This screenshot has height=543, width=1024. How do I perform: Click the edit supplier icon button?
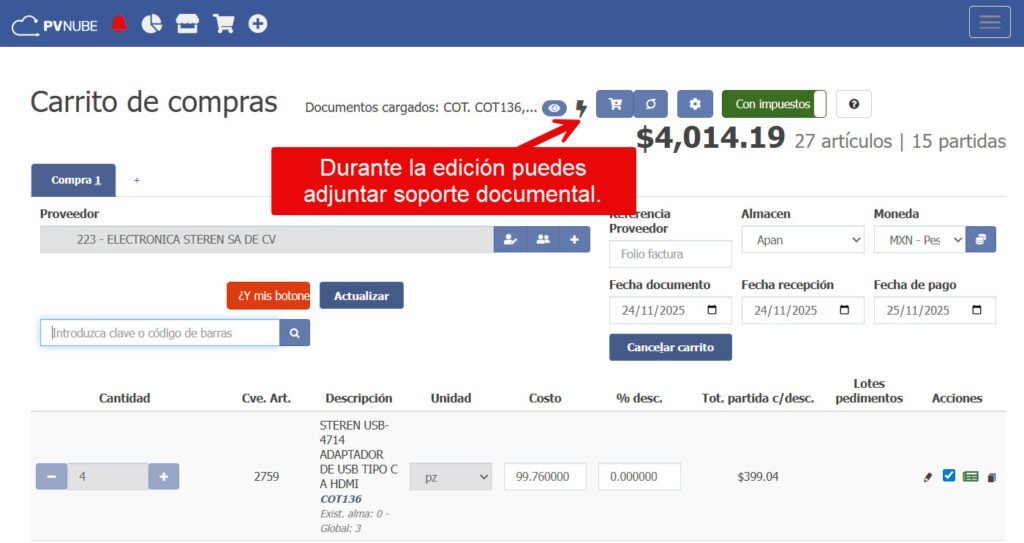coord(510,240)
